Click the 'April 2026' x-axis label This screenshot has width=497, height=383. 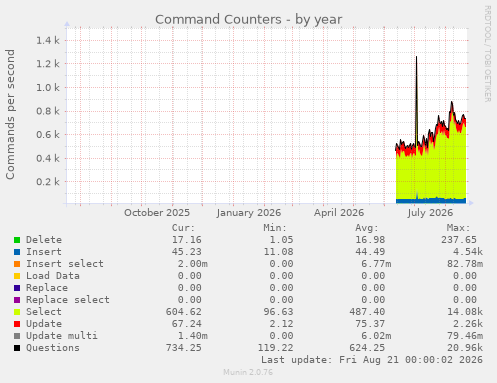click(x=339, y=213)
